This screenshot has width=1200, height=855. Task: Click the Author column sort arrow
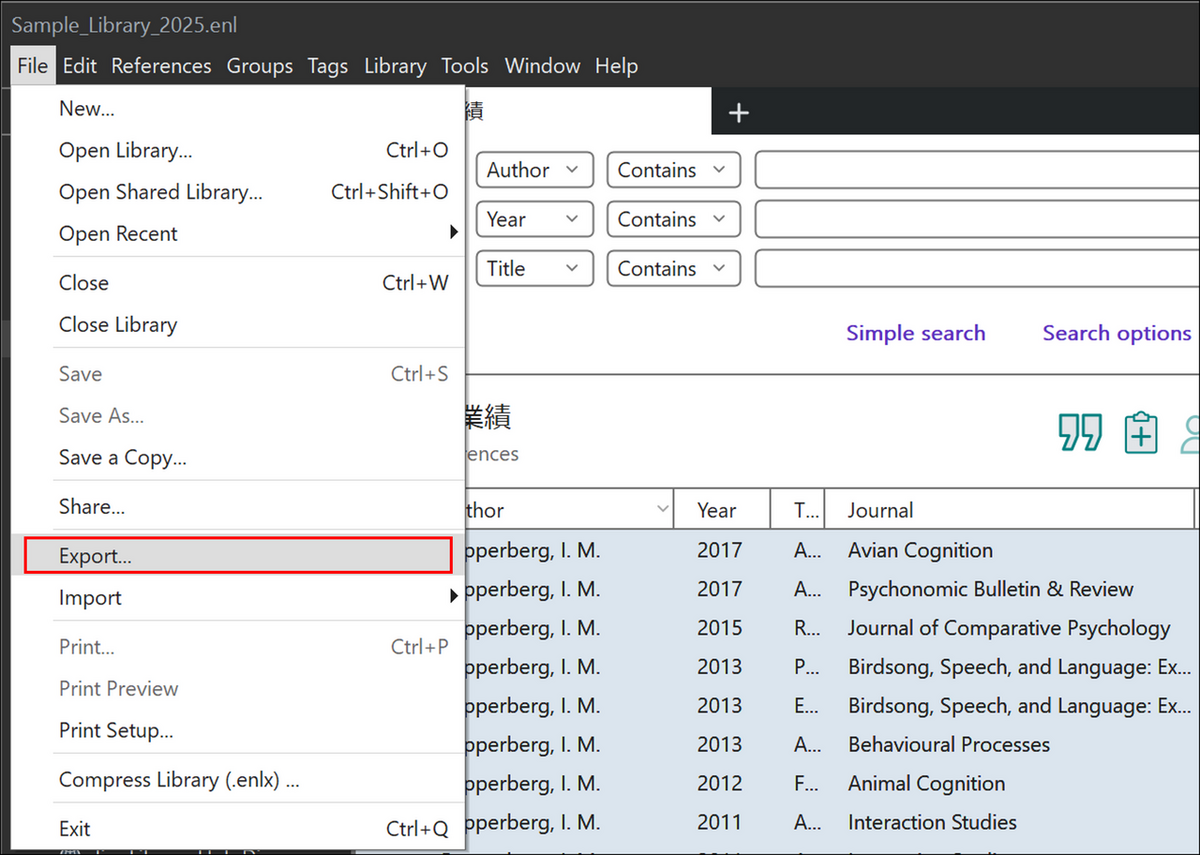[x=662, y=510]
